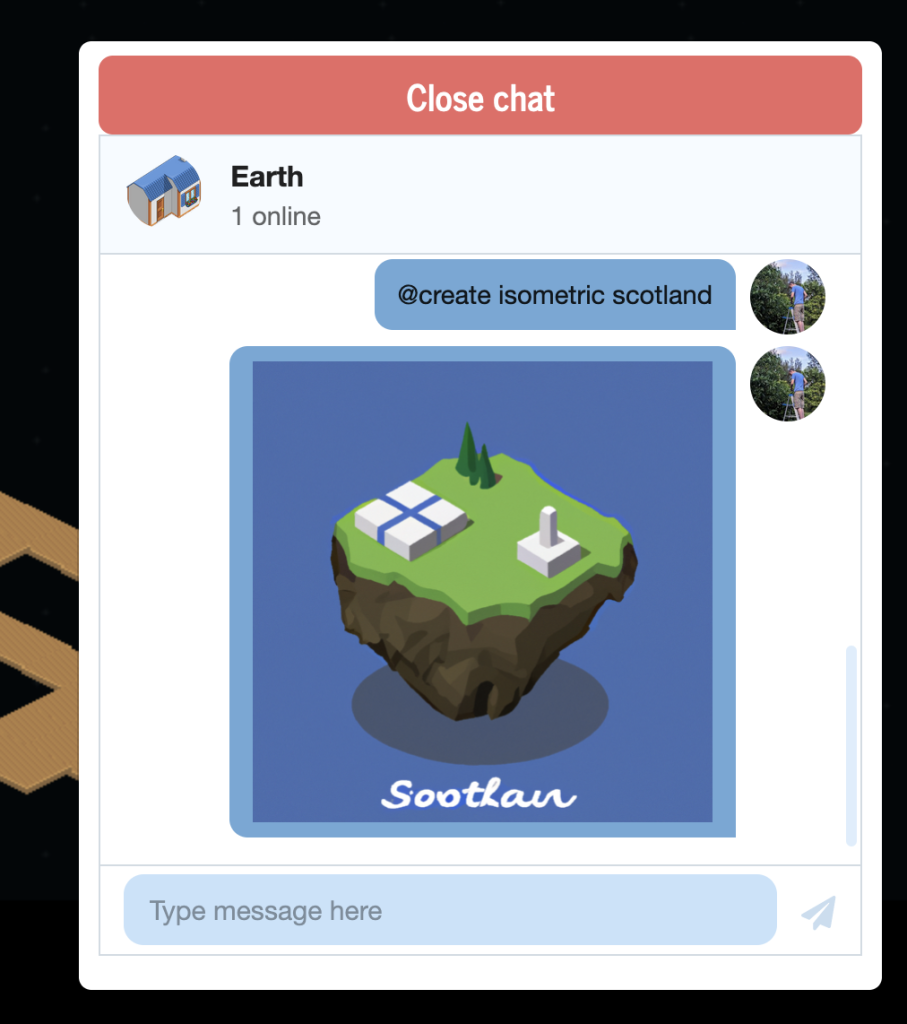The height and width of the screenshot is (1024, 907).
Task: Send the message with the paper-plane icon
Action: coord(819,912)
